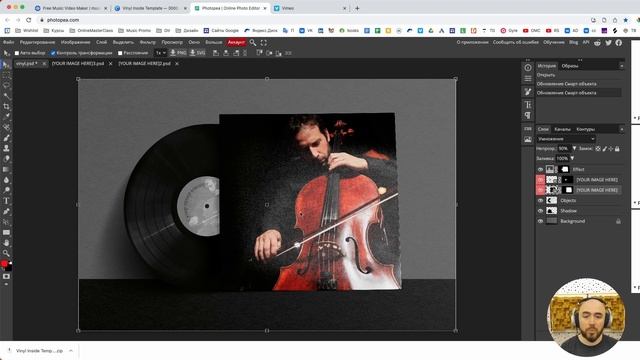Select the Rectangle shape tool
Screen dimensions: 640x360
tap(6, 232)
